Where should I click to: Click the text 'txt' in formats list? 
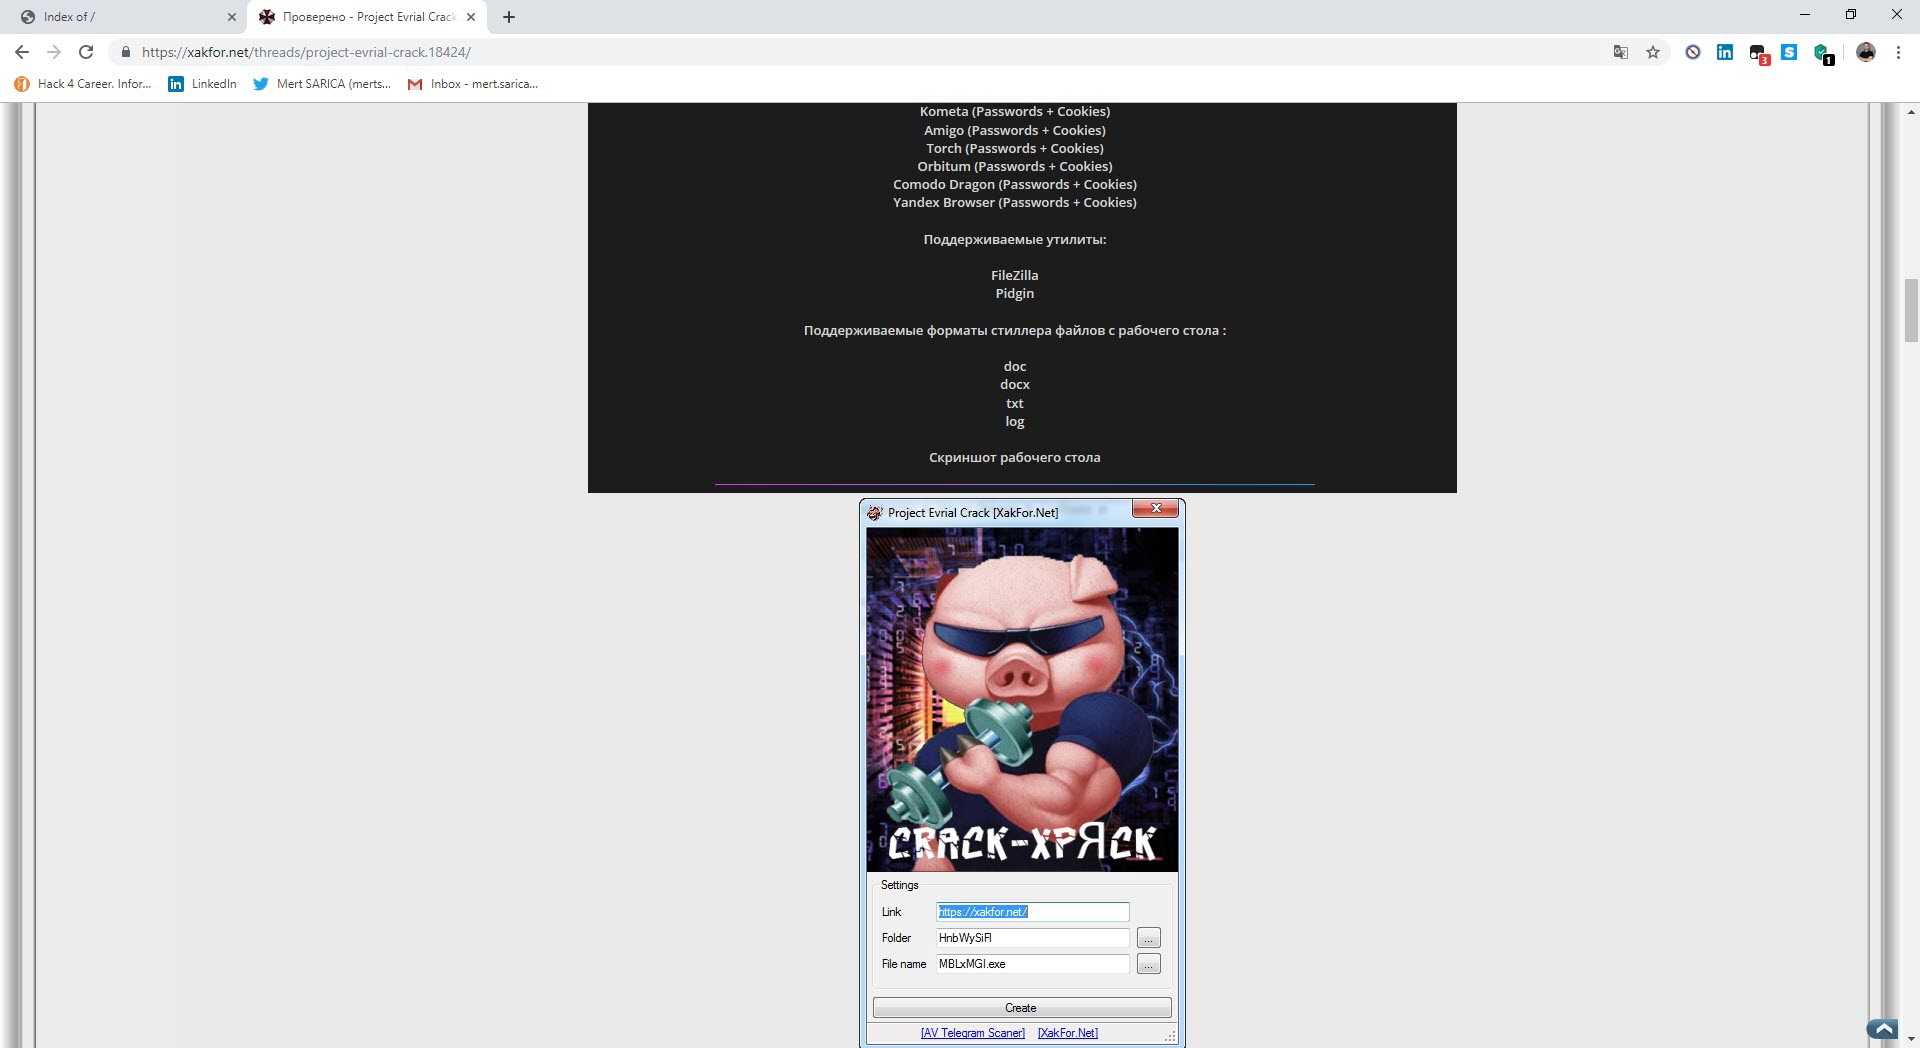coord(1014,403)
